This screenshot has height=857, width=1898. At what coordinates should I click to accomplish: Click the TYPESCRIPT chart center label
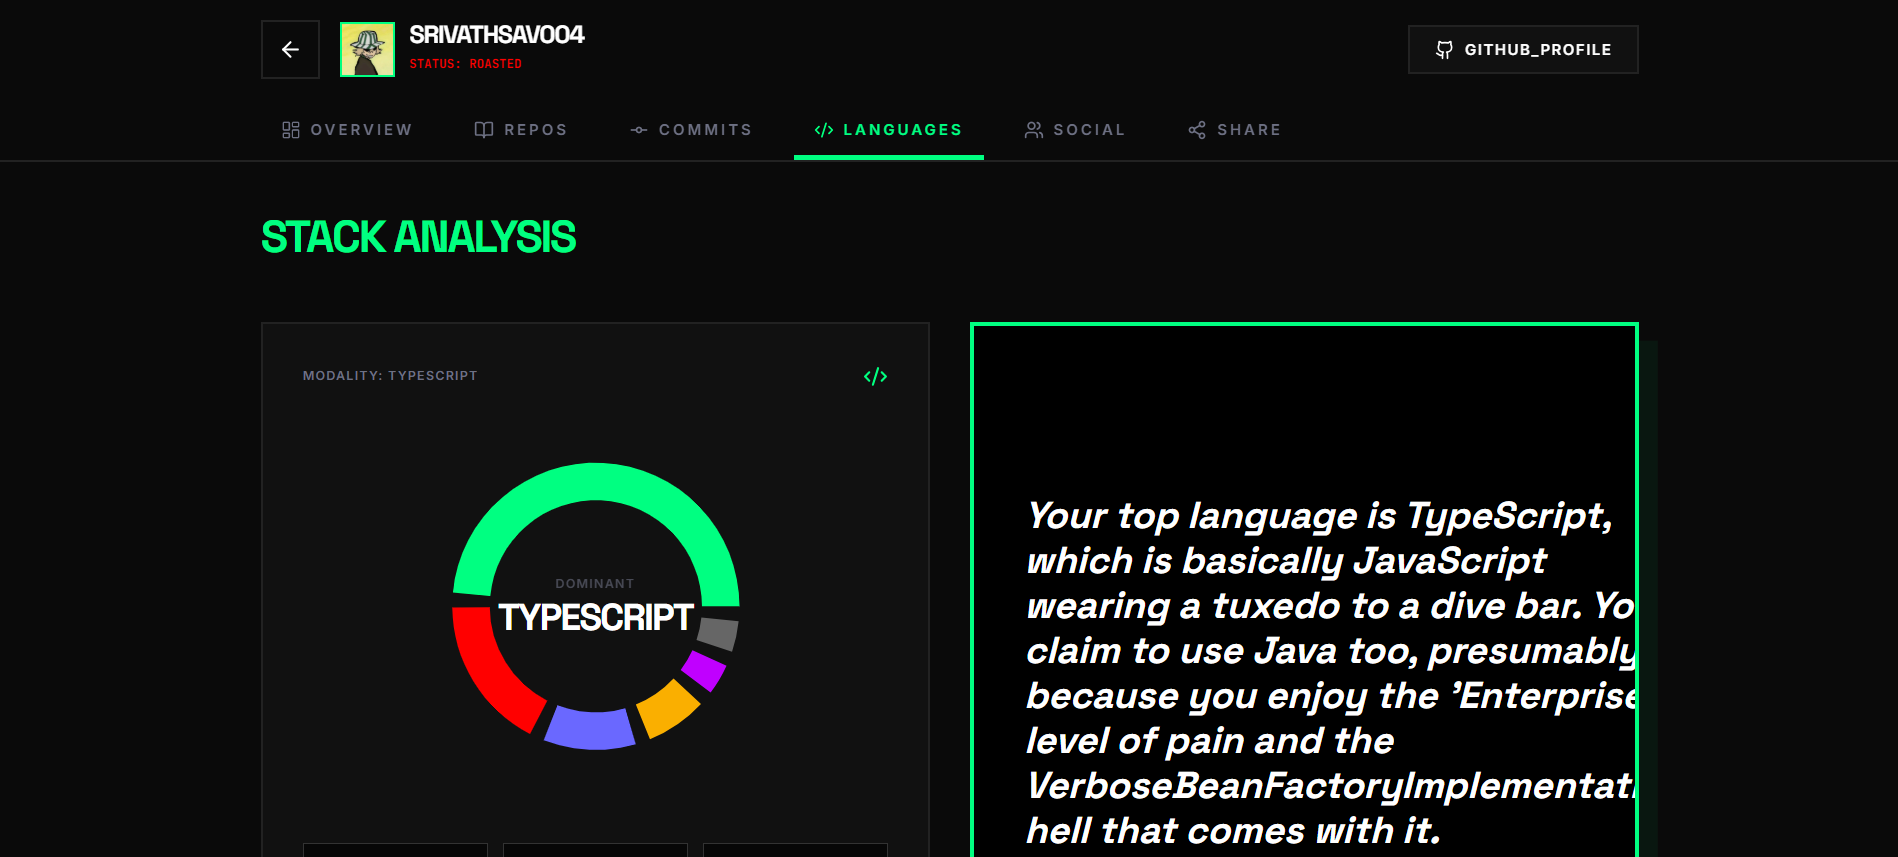point(596,617)
